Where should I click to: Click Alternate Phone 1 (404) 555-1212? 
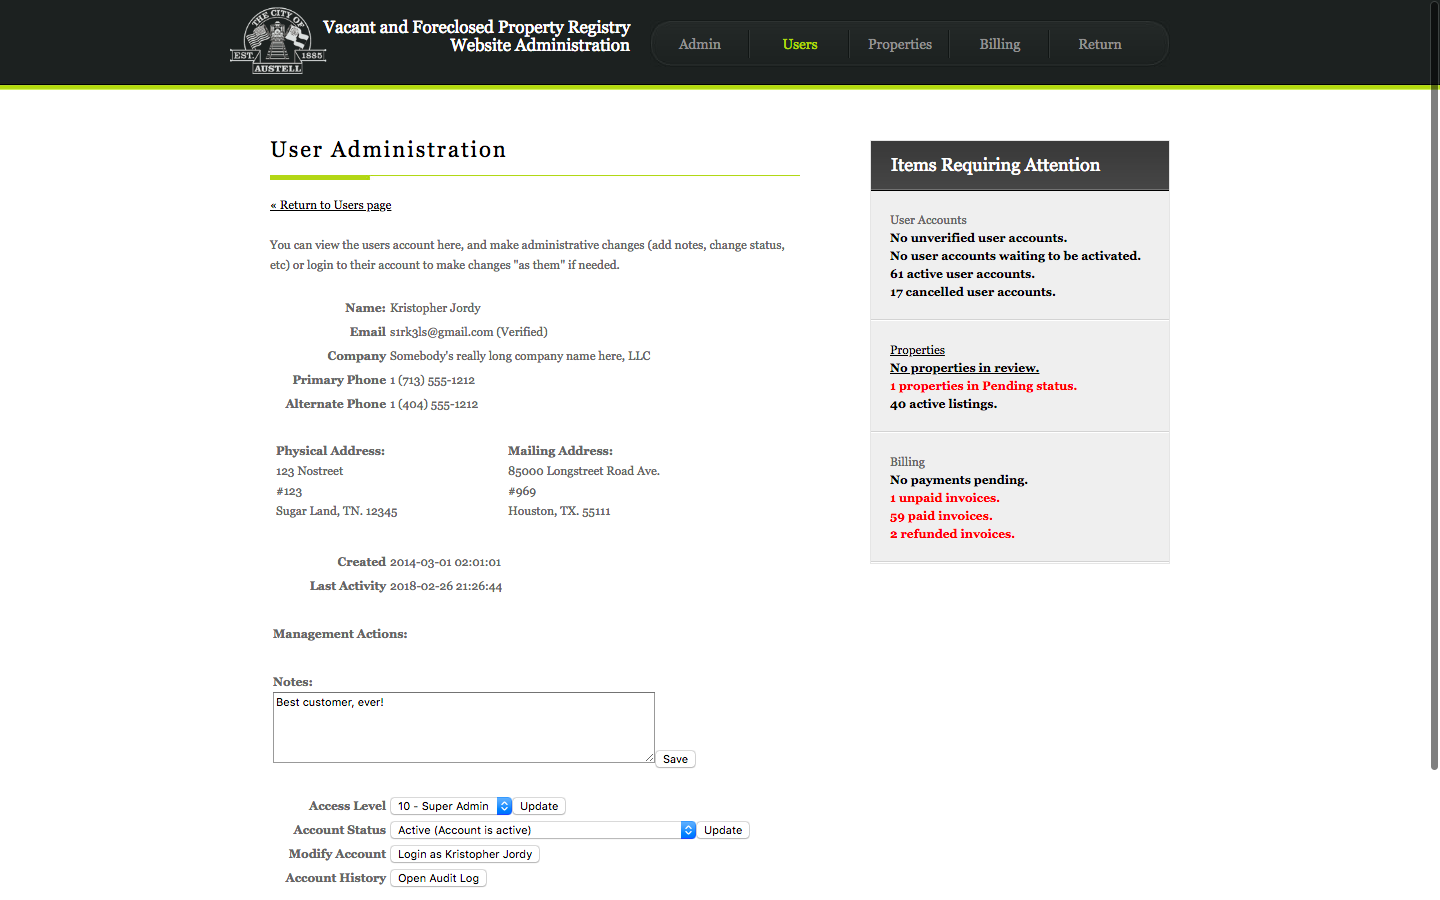pyautogui.click(x=434, y=404)
